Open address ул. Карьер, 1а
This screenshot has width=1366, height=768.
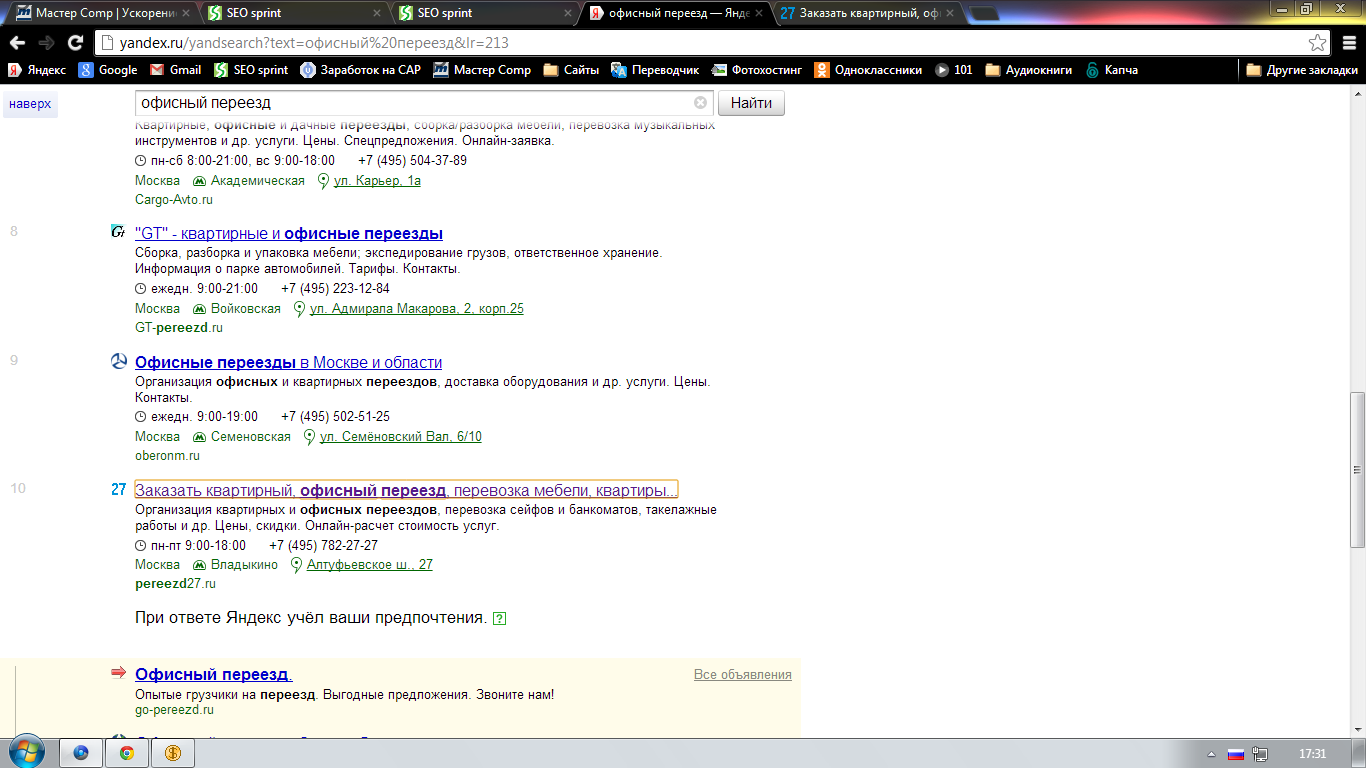[x=377, y=181]
